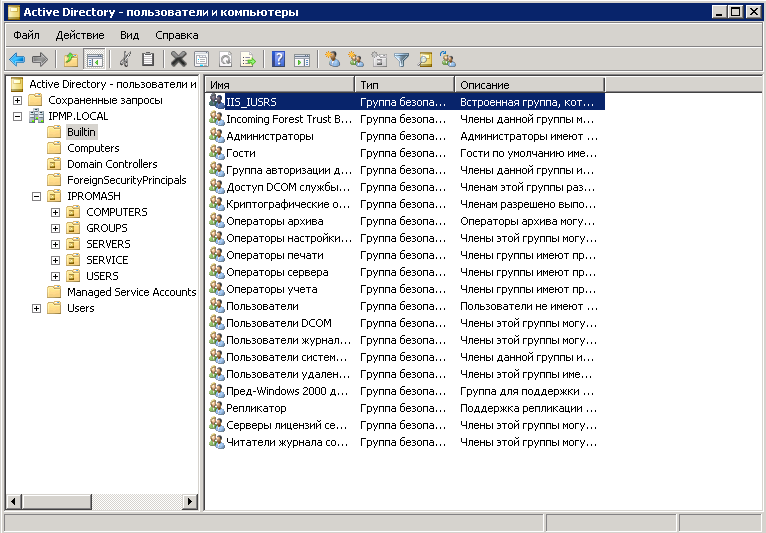
Task: Select ForeignSecurityPrincipals container
Action: (x=127, y=180)
